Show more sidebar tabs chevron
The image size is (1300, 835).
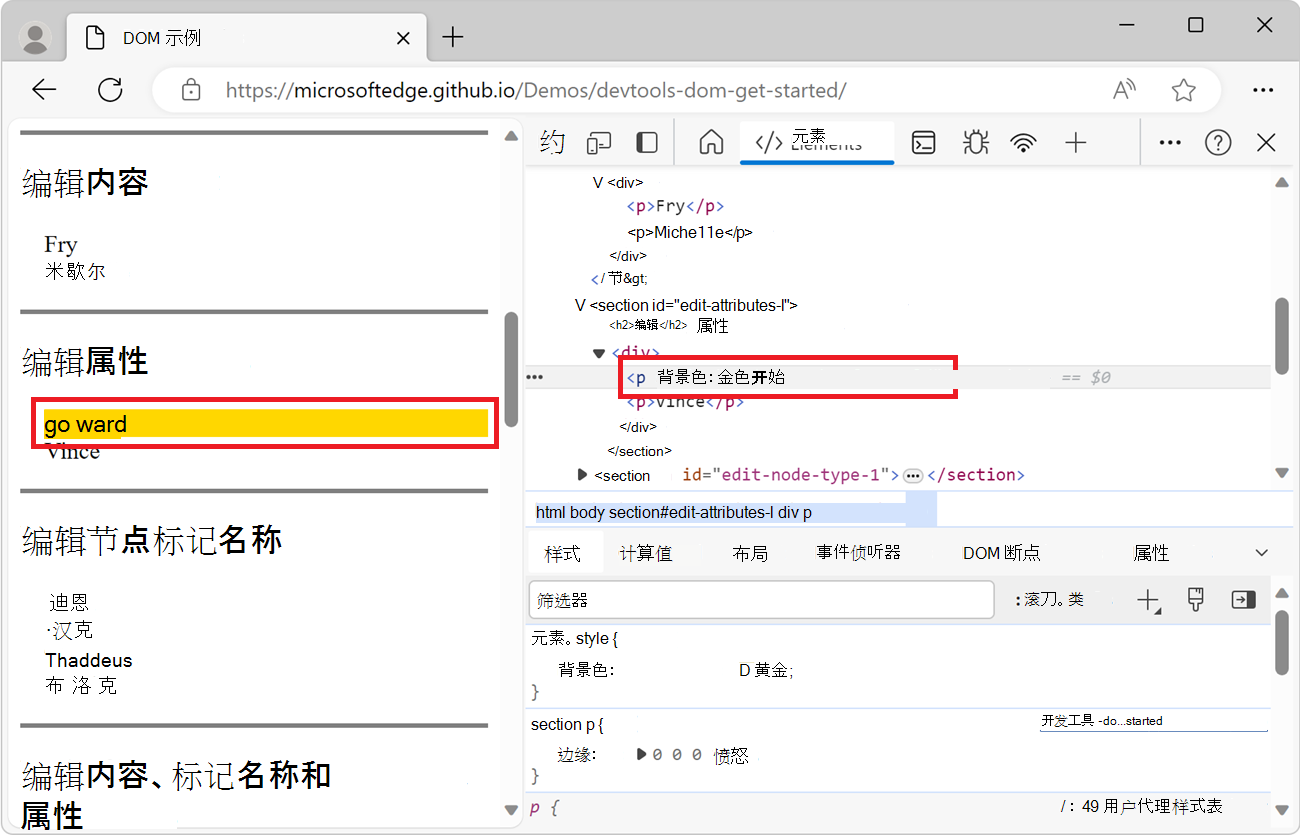[1261, 553]
